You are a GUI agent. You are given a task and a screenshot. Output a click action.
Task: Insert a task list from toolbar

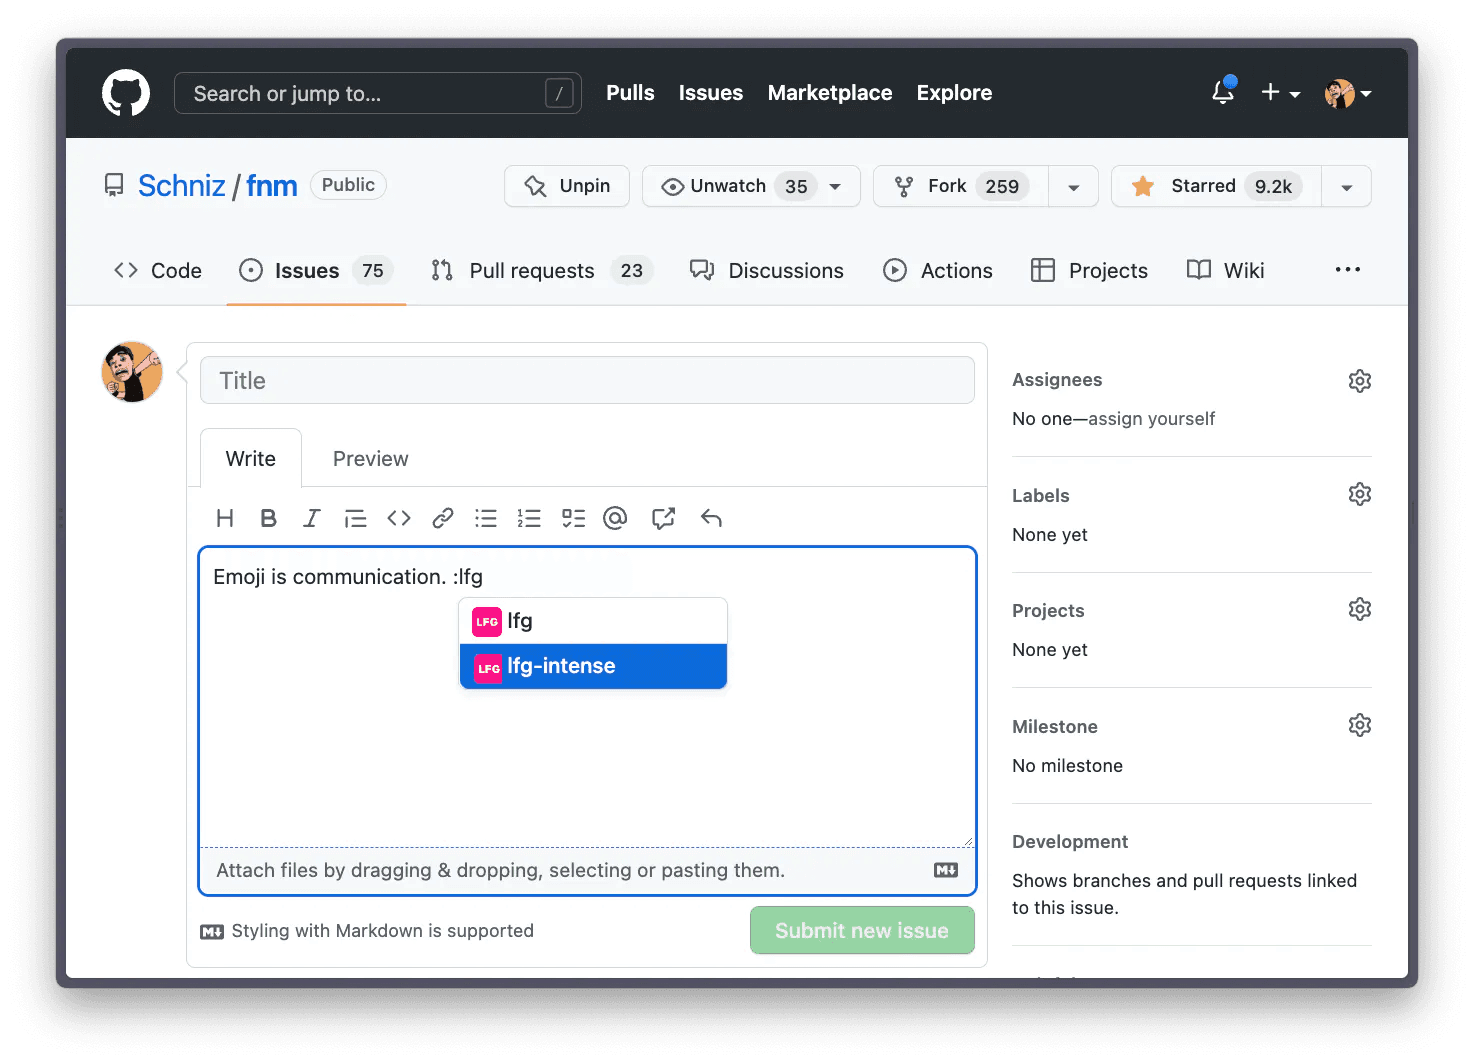(573, 518)
